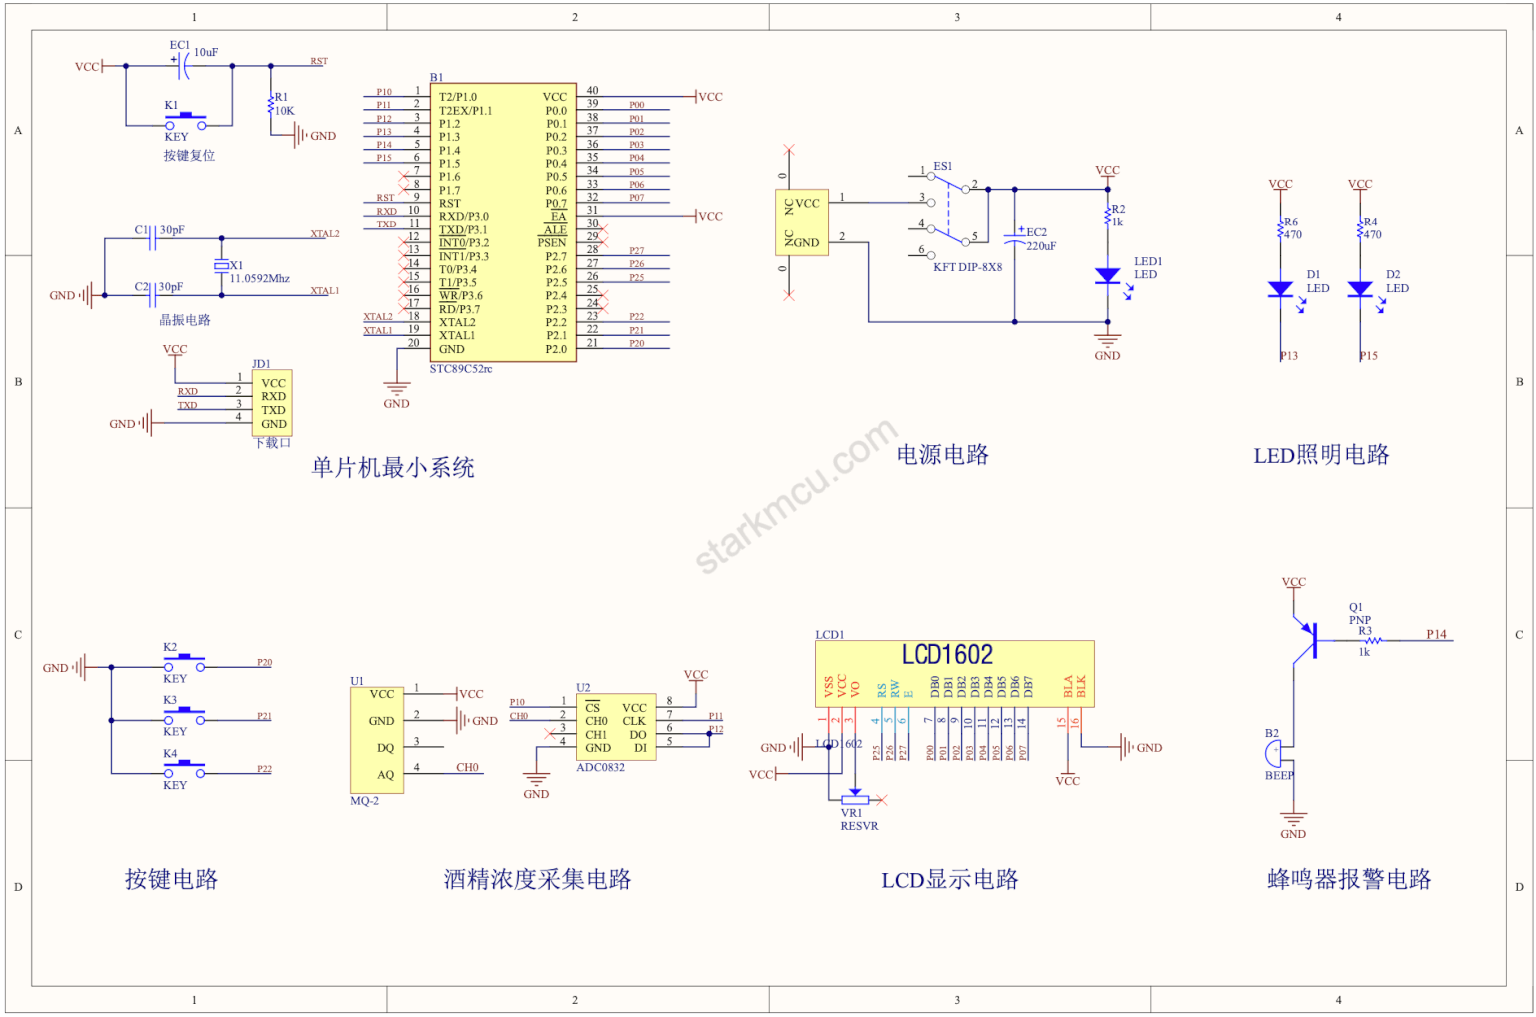Select the D1 LED symbol

coord(1281,289)
